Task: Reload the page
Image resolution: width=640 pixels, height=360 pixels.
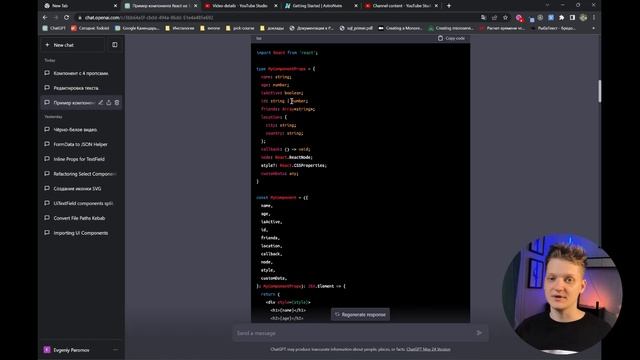Action: [67, 18]
